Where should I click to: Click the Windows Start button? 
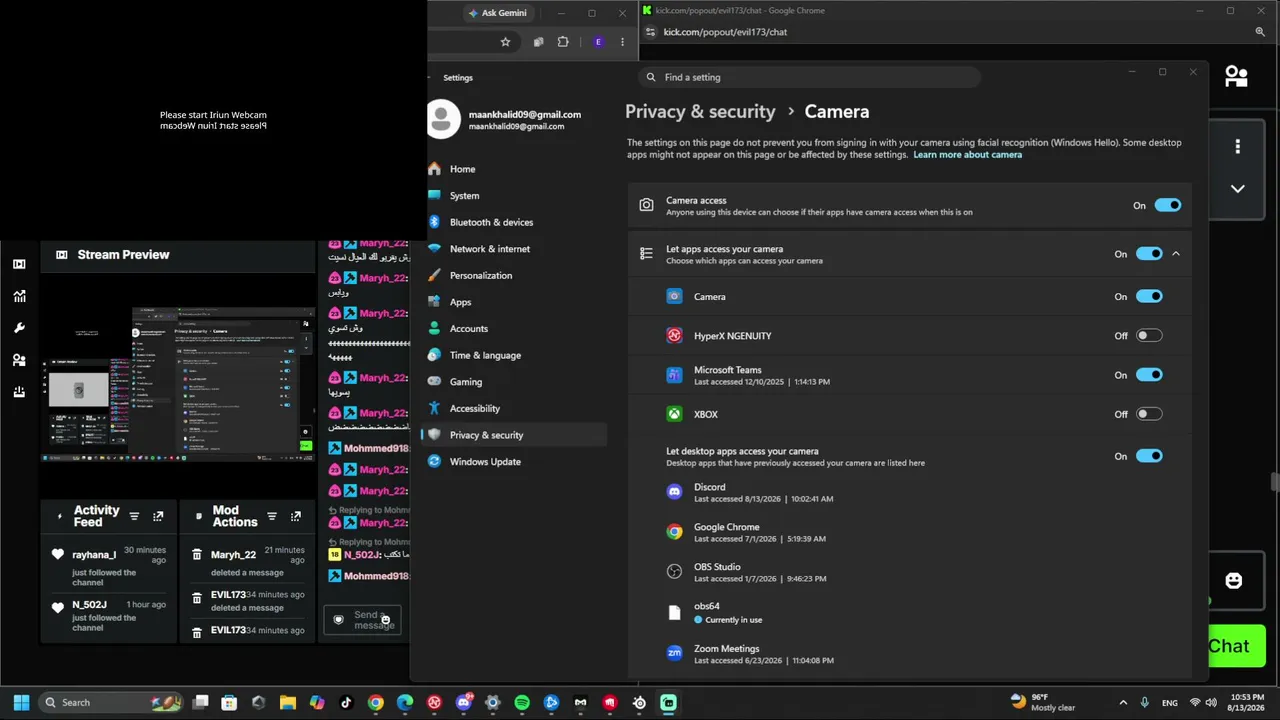pos(21,703)
